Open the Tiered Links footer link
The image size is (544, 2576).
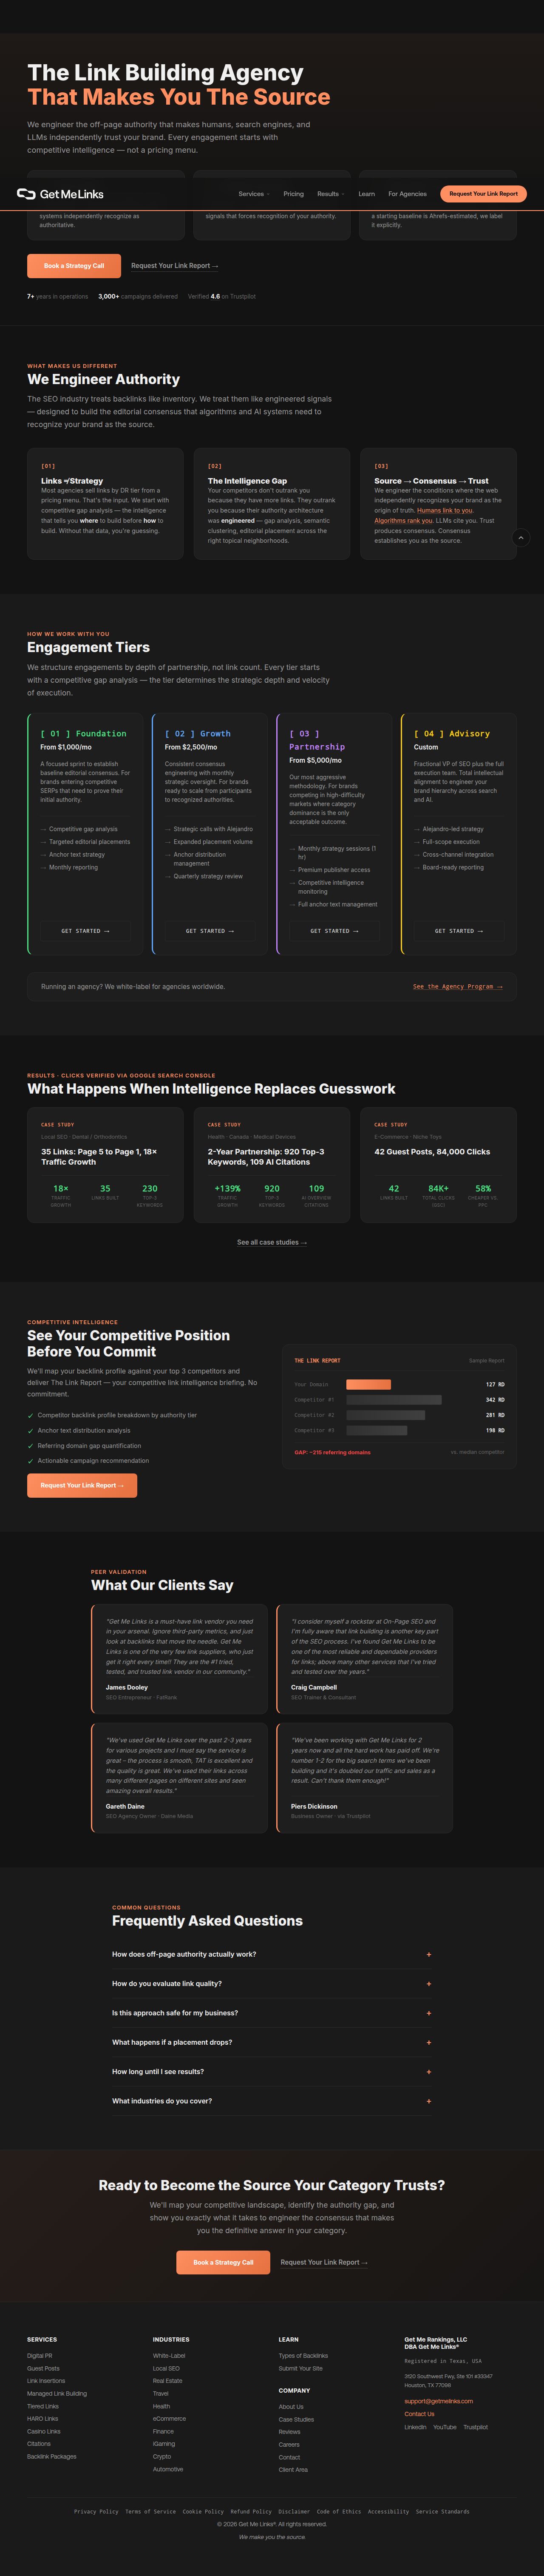point(43,2406)
